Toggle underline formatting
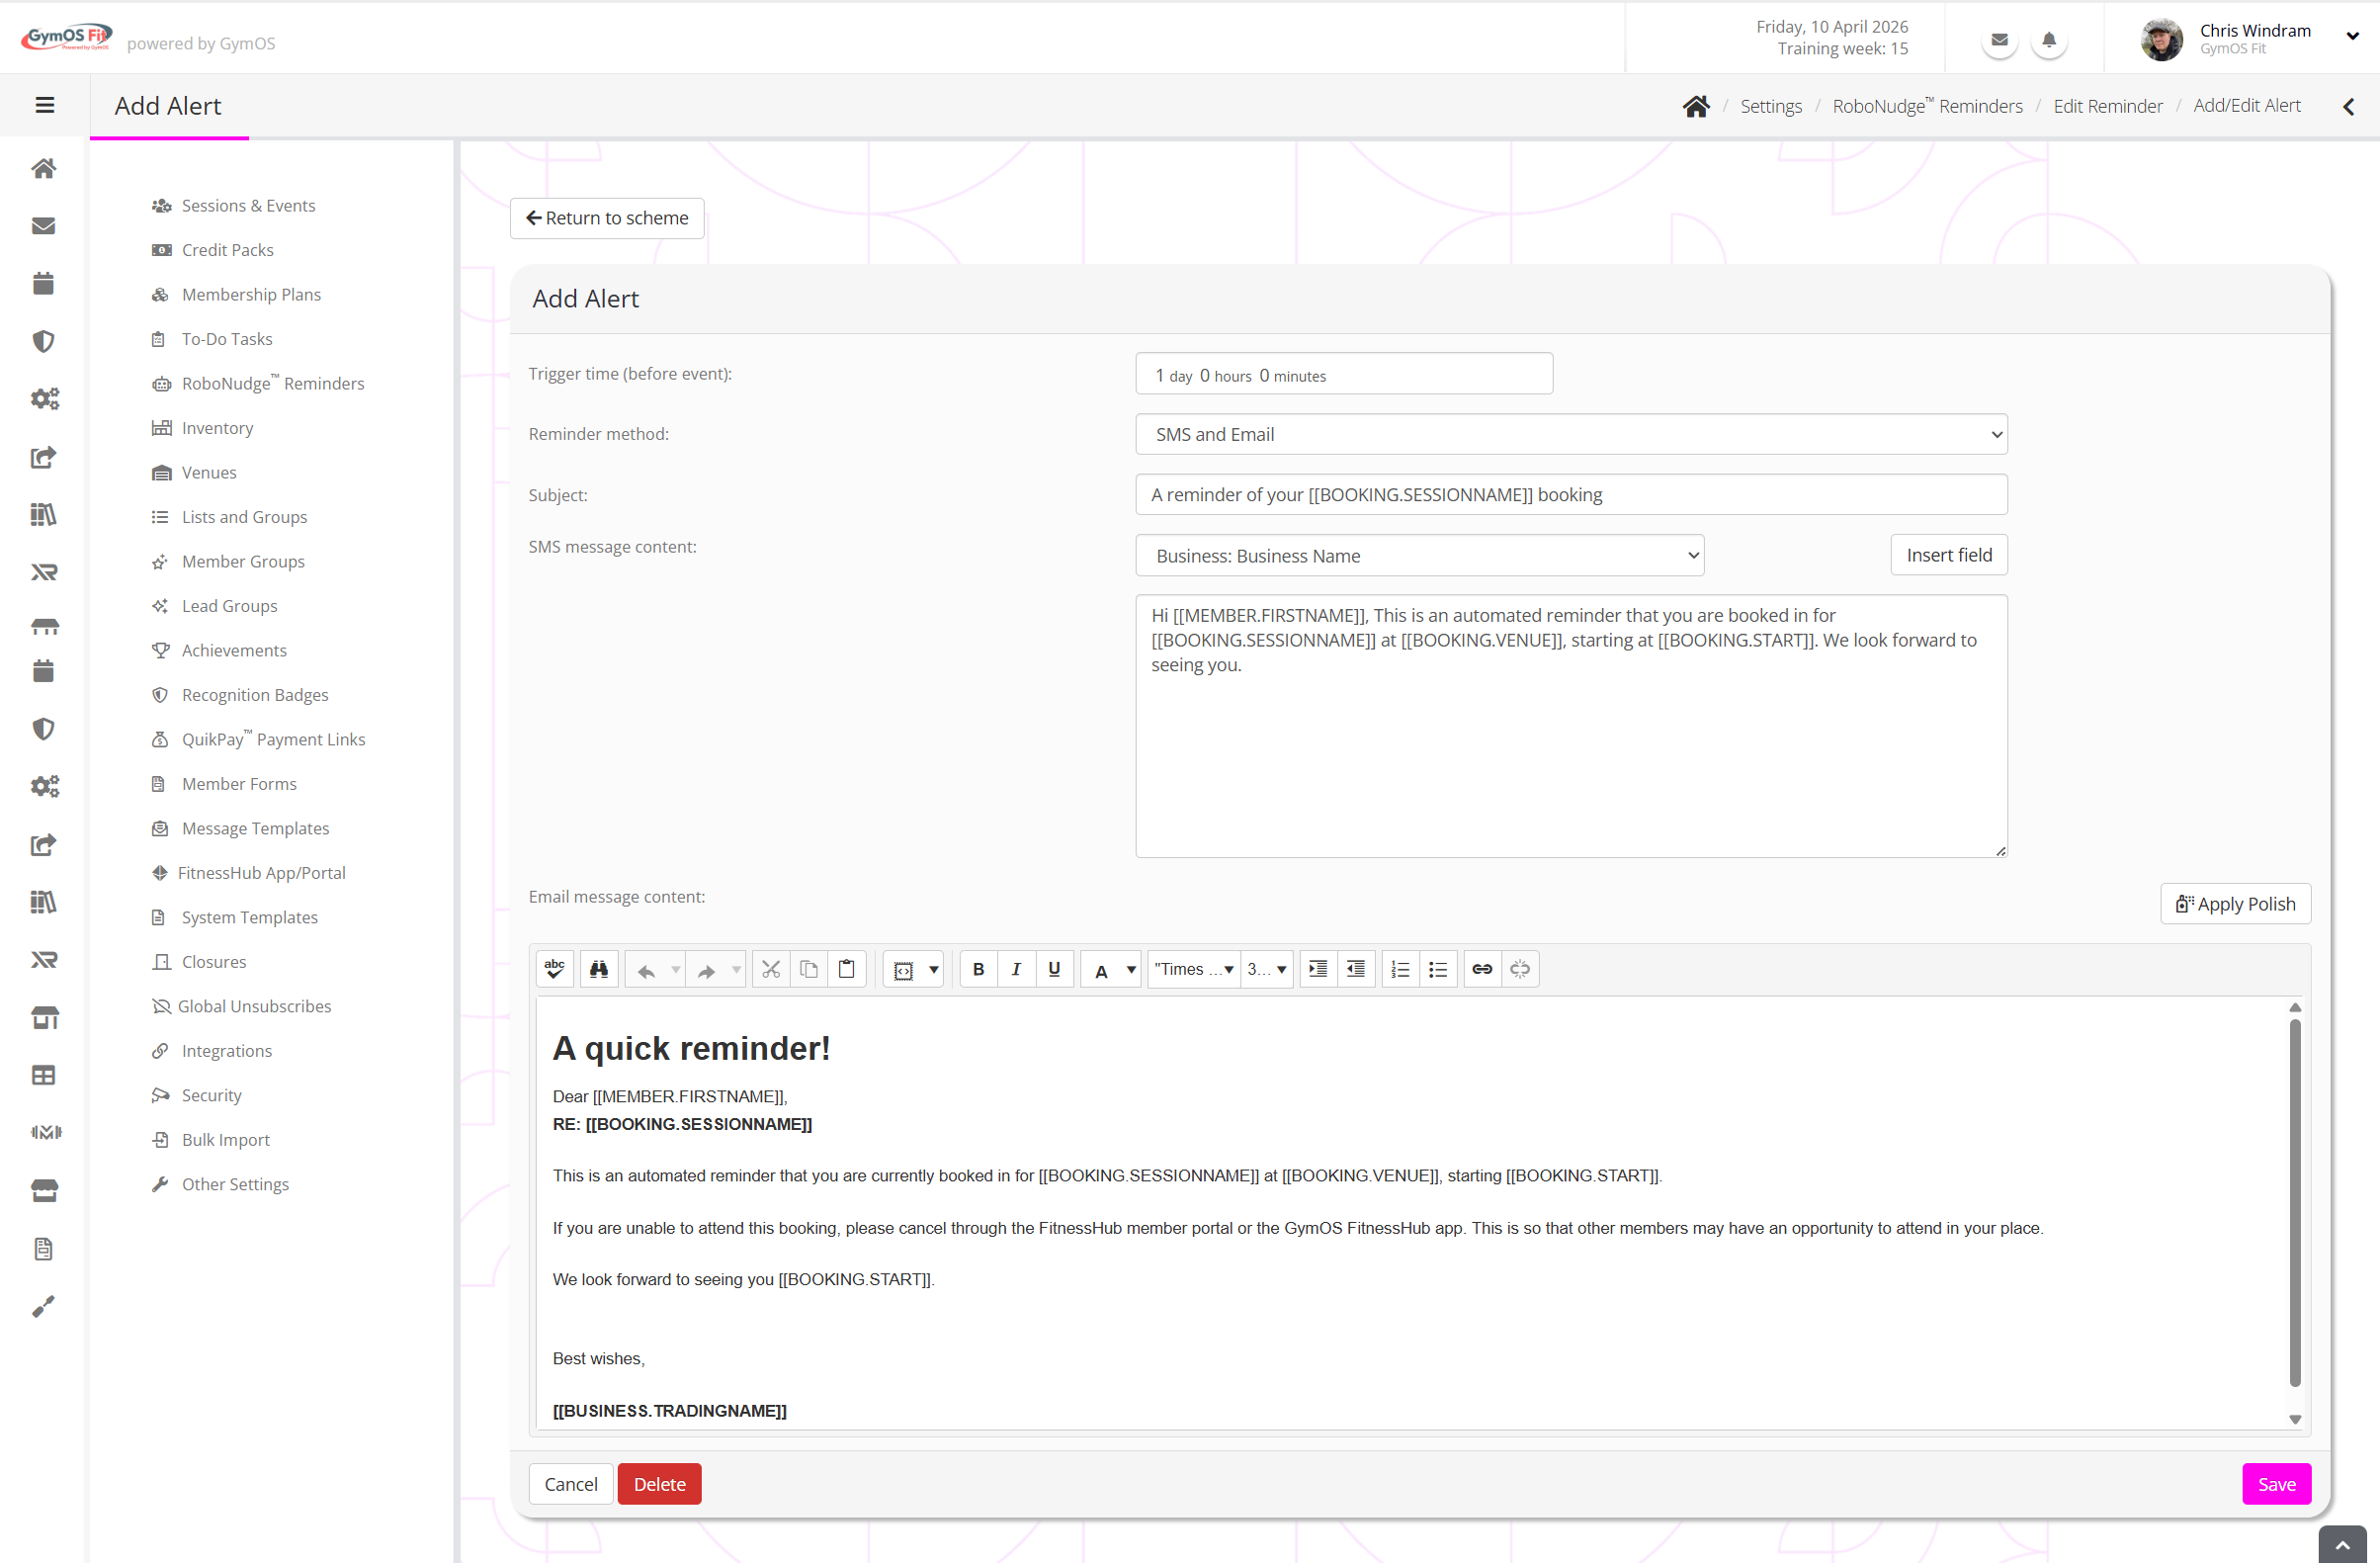The height and width of the screenshot is (1563, 2380). [x=1054, y=969]
